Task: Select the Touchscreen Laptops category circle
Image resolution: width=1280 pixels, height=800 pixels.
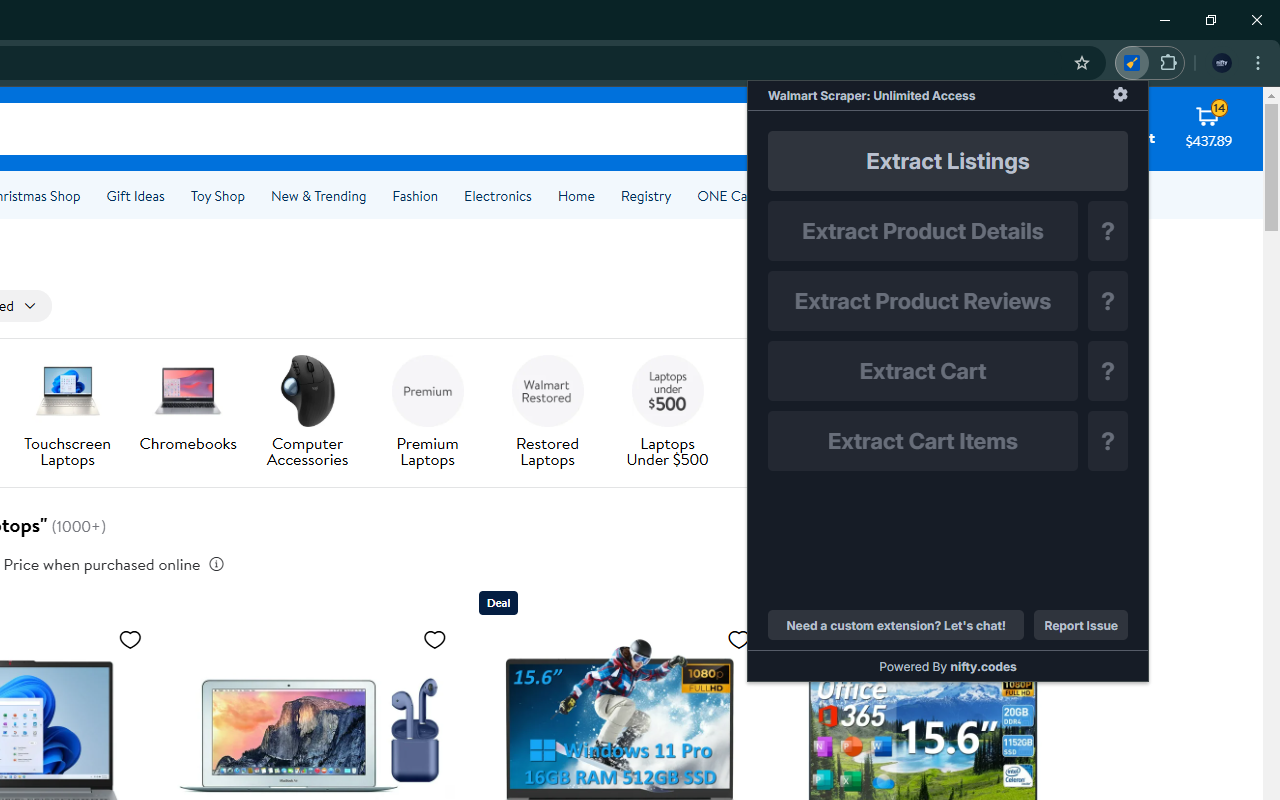Action: [x=67, y=391]
